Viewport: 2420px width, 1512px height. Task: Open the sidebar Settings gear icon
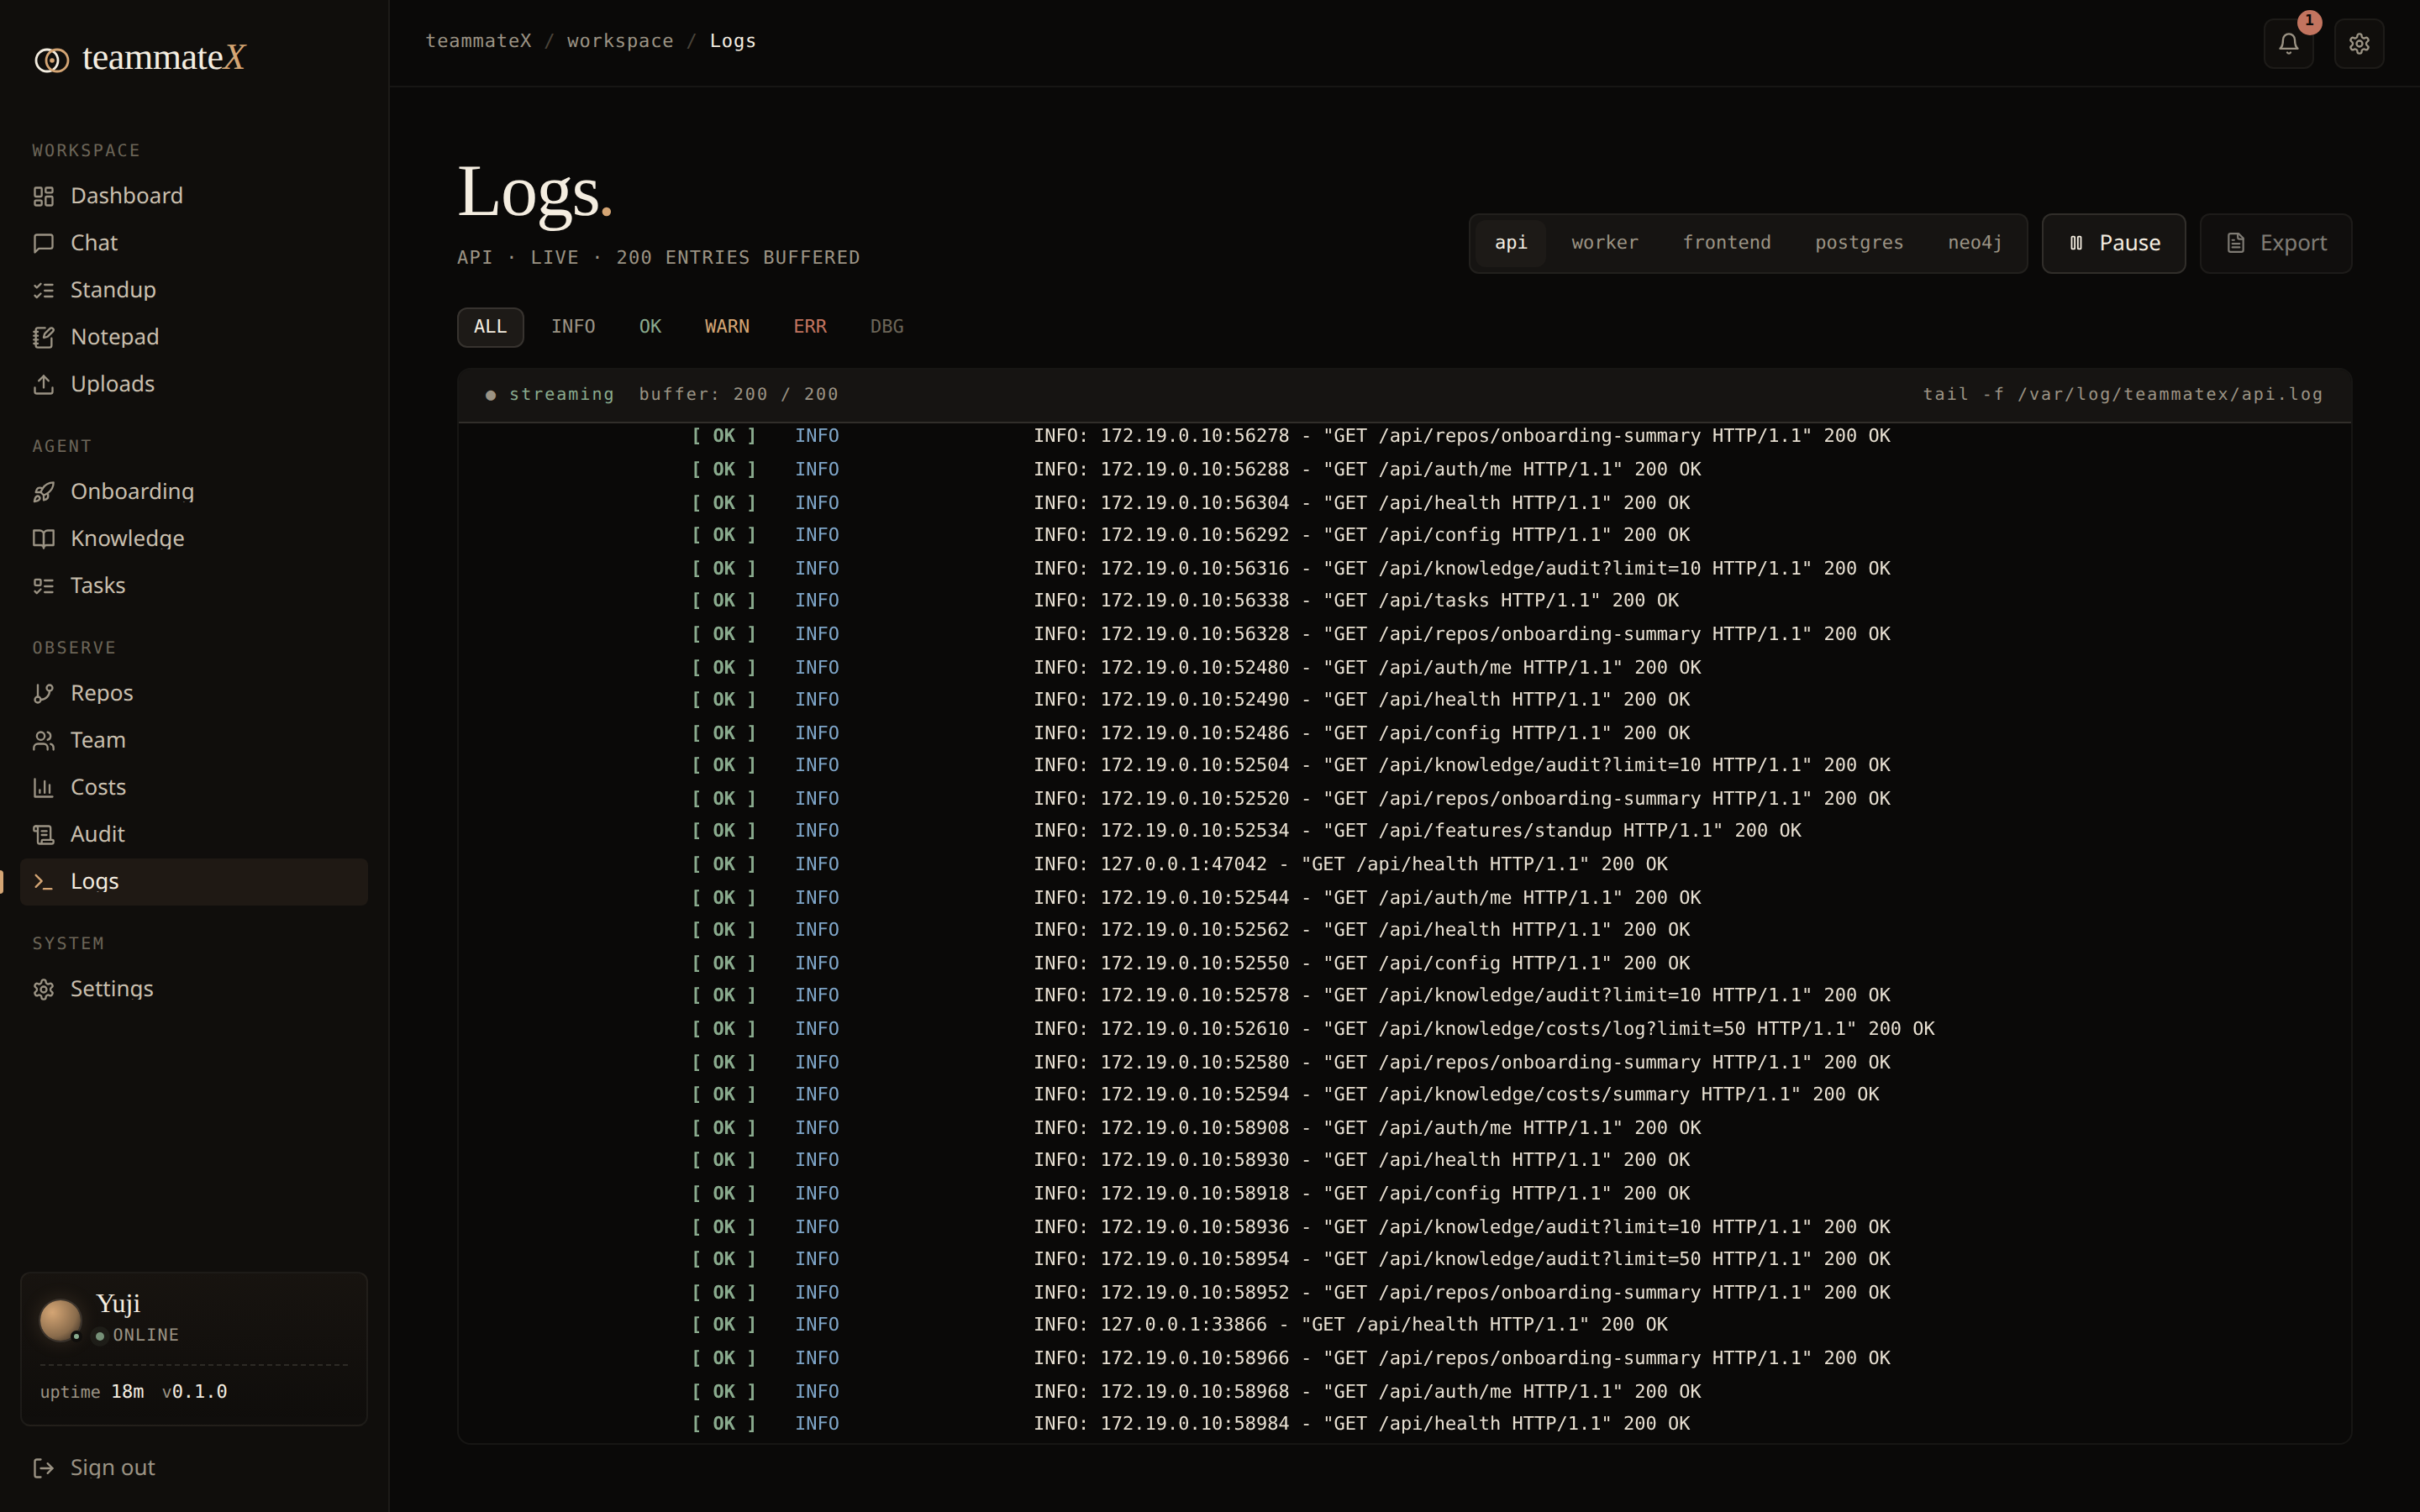[x=43, y=989]
